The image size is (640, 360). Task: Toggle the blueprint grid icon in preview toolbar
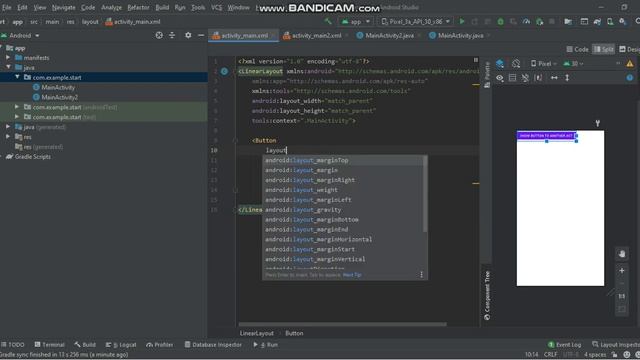(x=512, y=78)
